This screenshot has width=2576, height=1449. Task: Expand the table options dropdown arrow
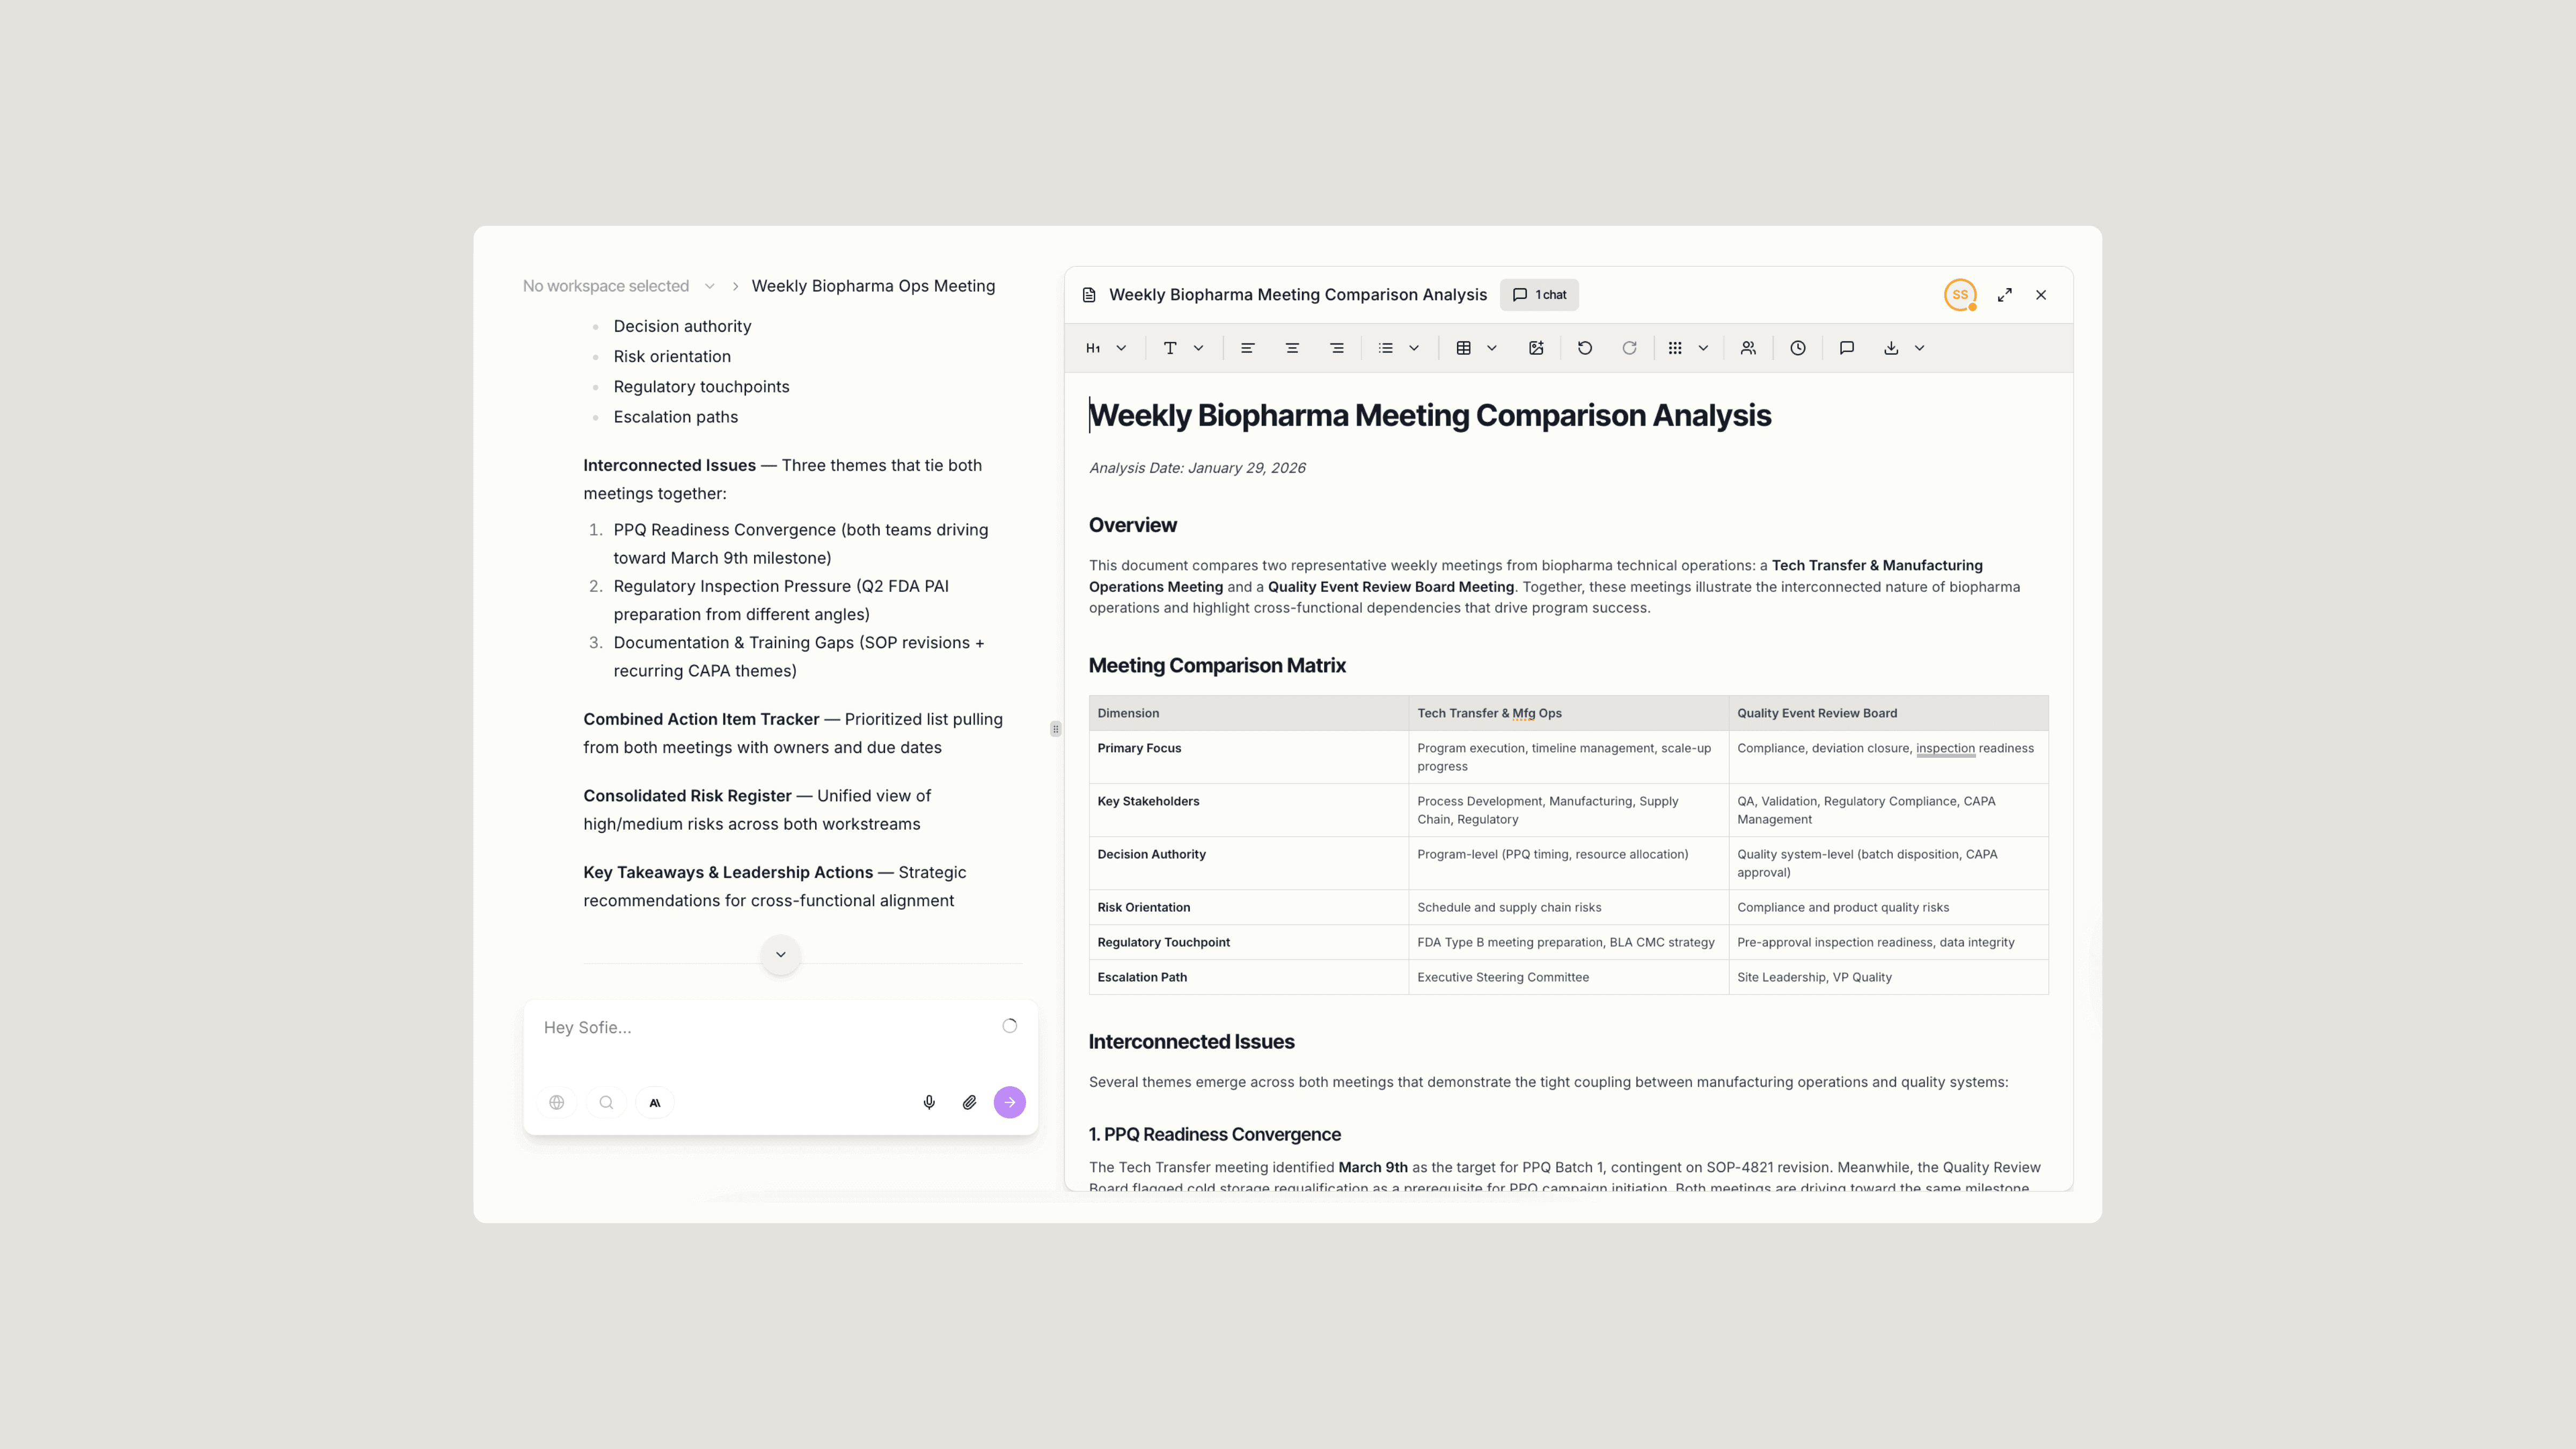tap(1492, 348)
